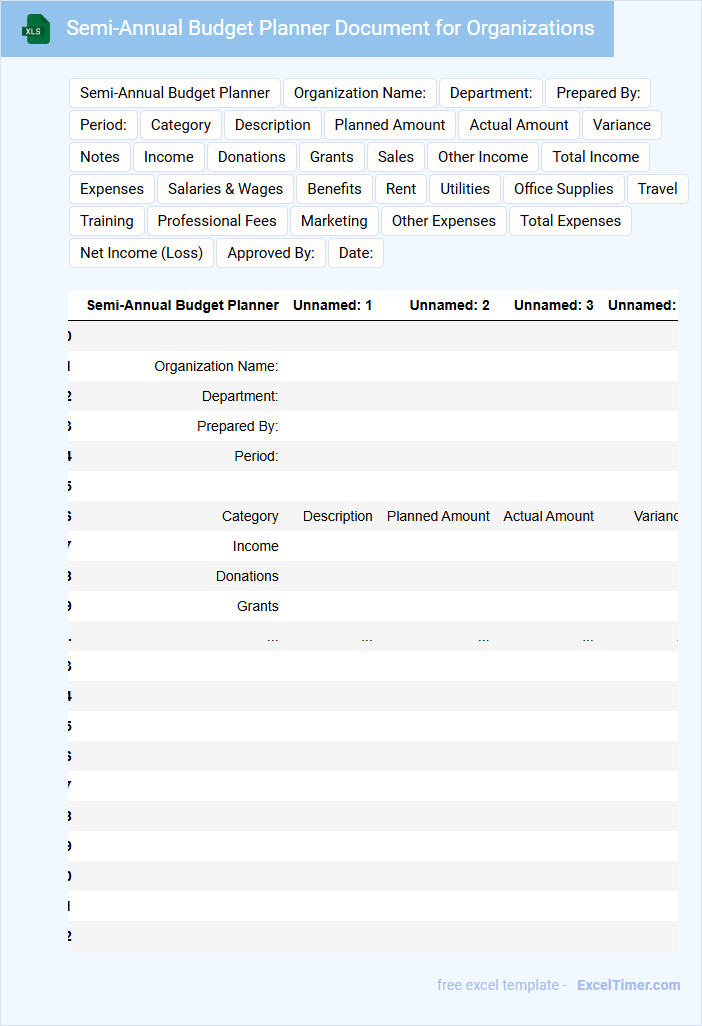The width and height of the screenshot is (702, 1026).
Task: Select the Semi-Annual Budget Planner column header
Action: coord(182,305)
